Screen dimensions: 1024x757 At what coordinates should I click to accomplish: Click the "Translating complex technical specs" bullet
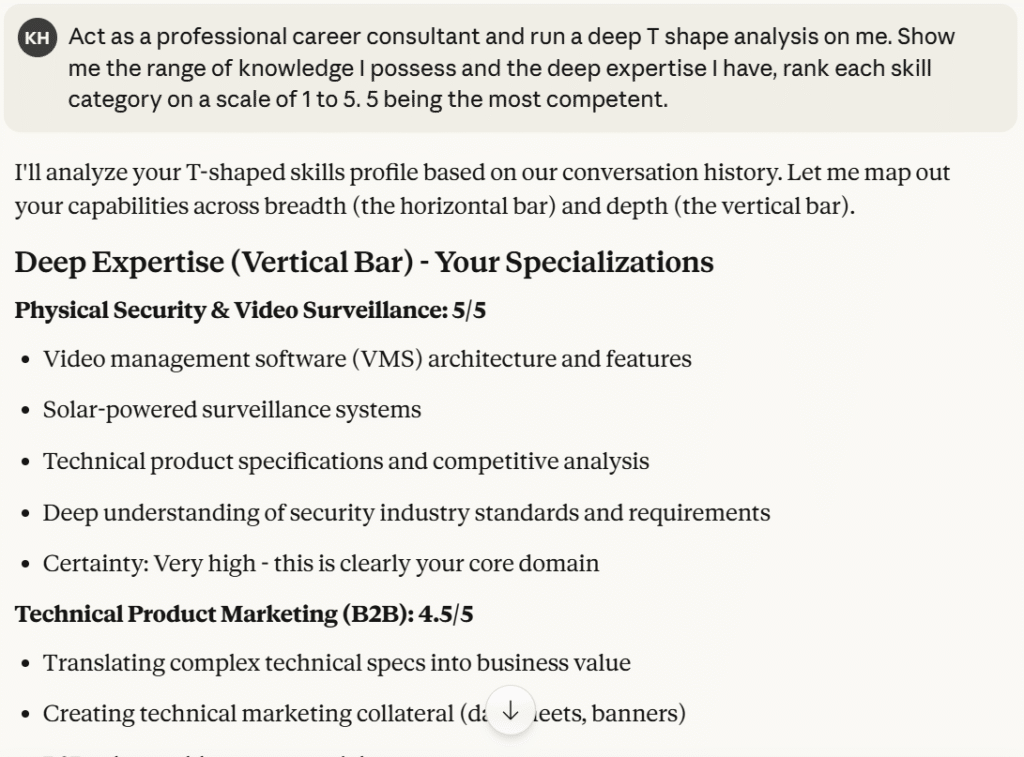[x=336, y=663]
